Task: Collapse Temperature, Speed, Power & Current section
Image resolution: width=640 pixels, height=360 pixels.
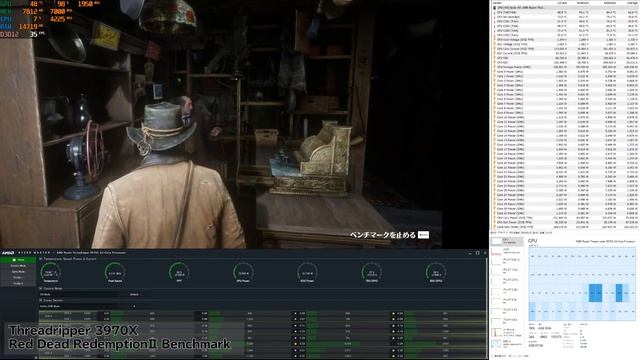Action: 40,259
